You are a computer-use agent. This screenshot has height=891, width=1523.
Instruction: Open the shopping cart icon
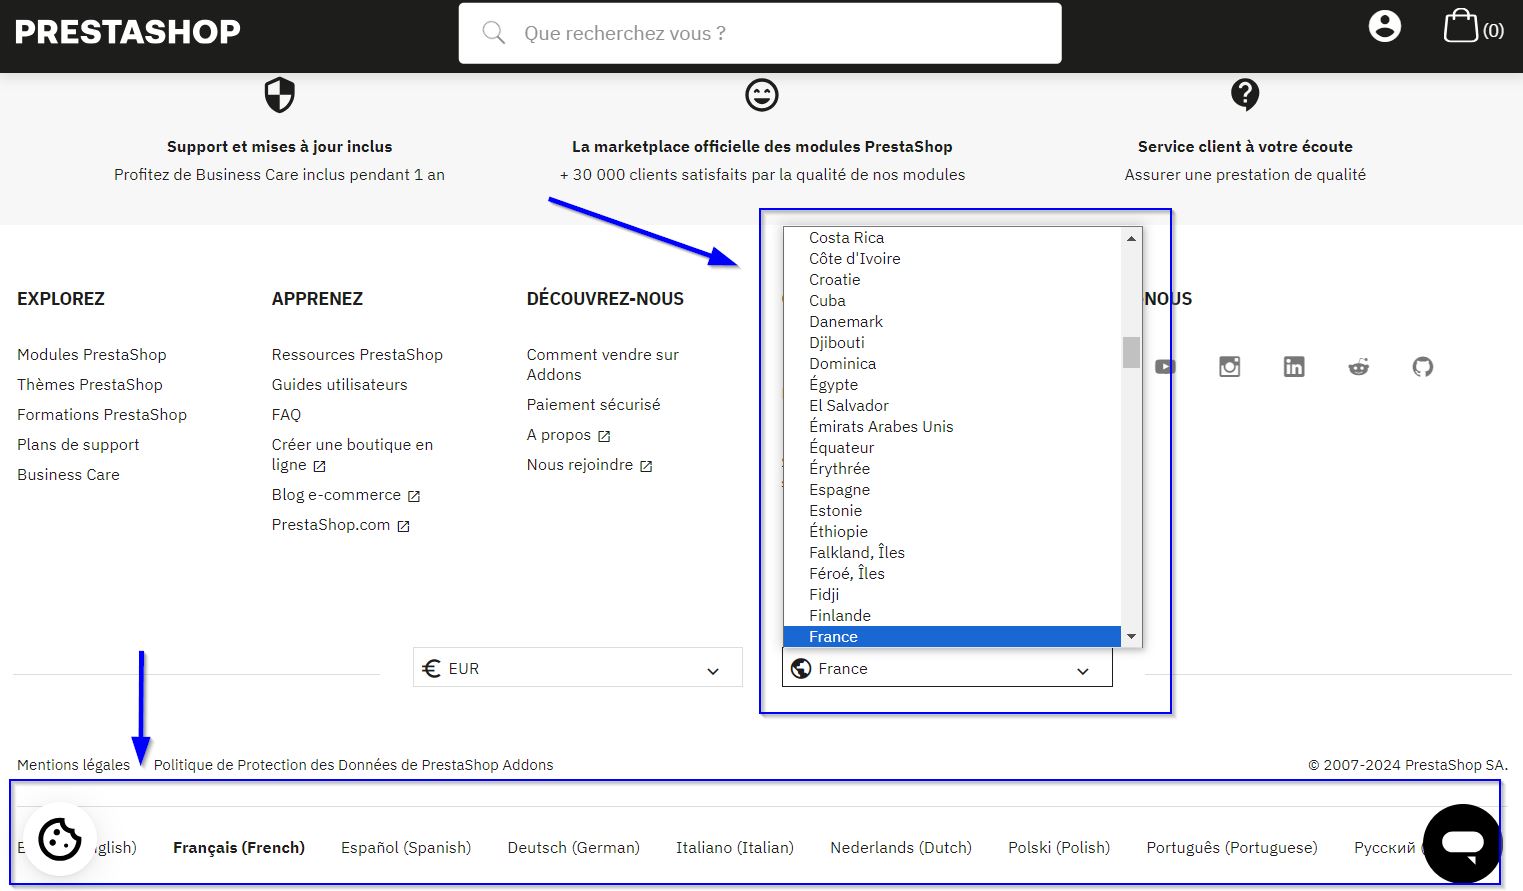(x=1461, y=27)
